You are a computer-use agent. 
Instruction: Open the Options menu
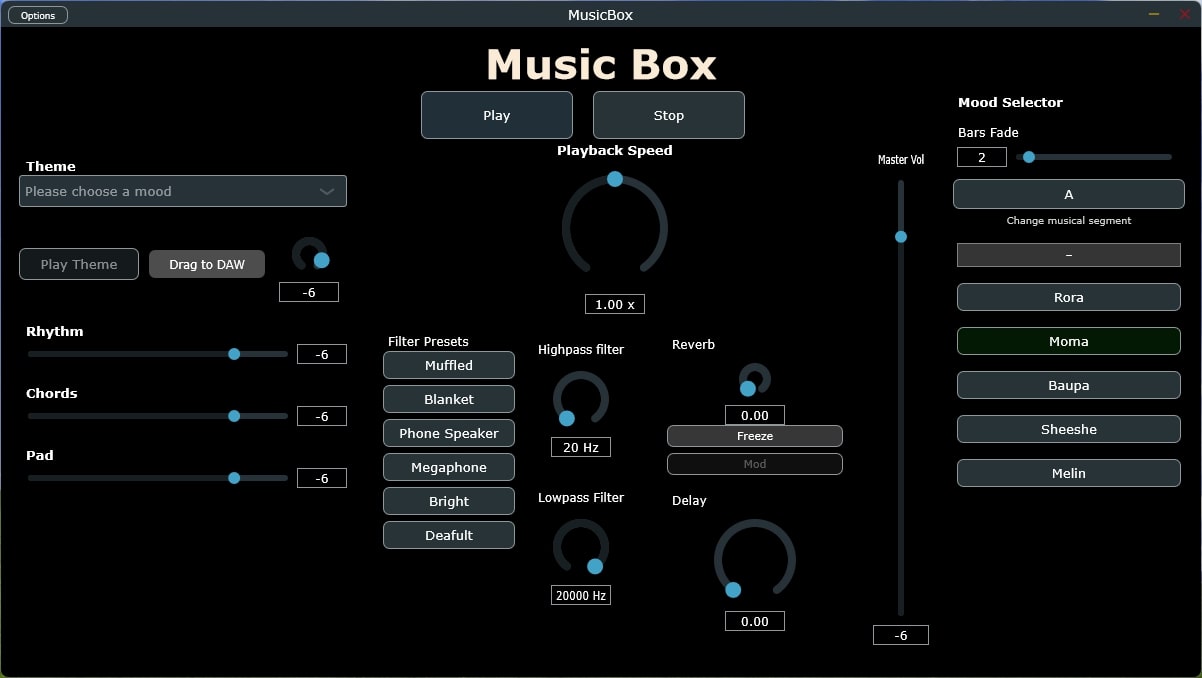pos(37,14)
